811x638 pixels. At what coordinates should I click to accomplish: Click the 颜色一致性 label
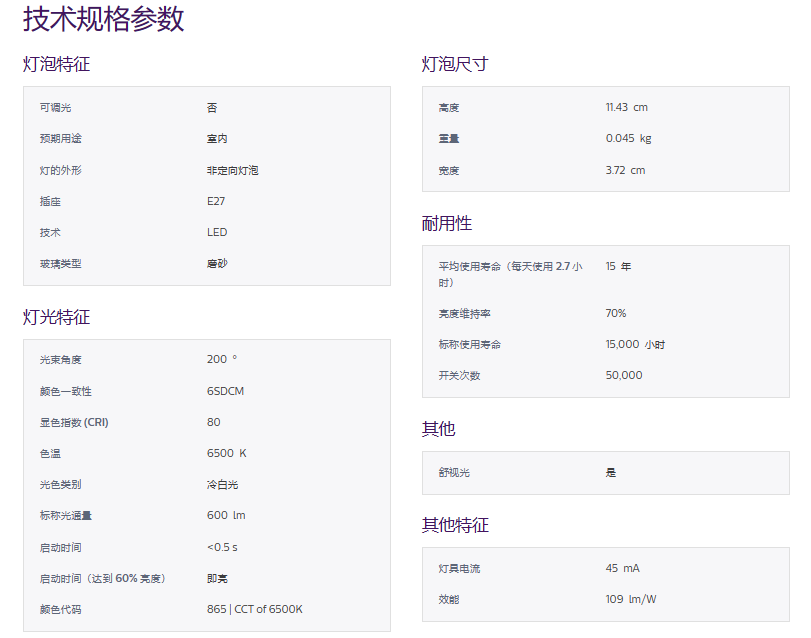pos(66,391)
